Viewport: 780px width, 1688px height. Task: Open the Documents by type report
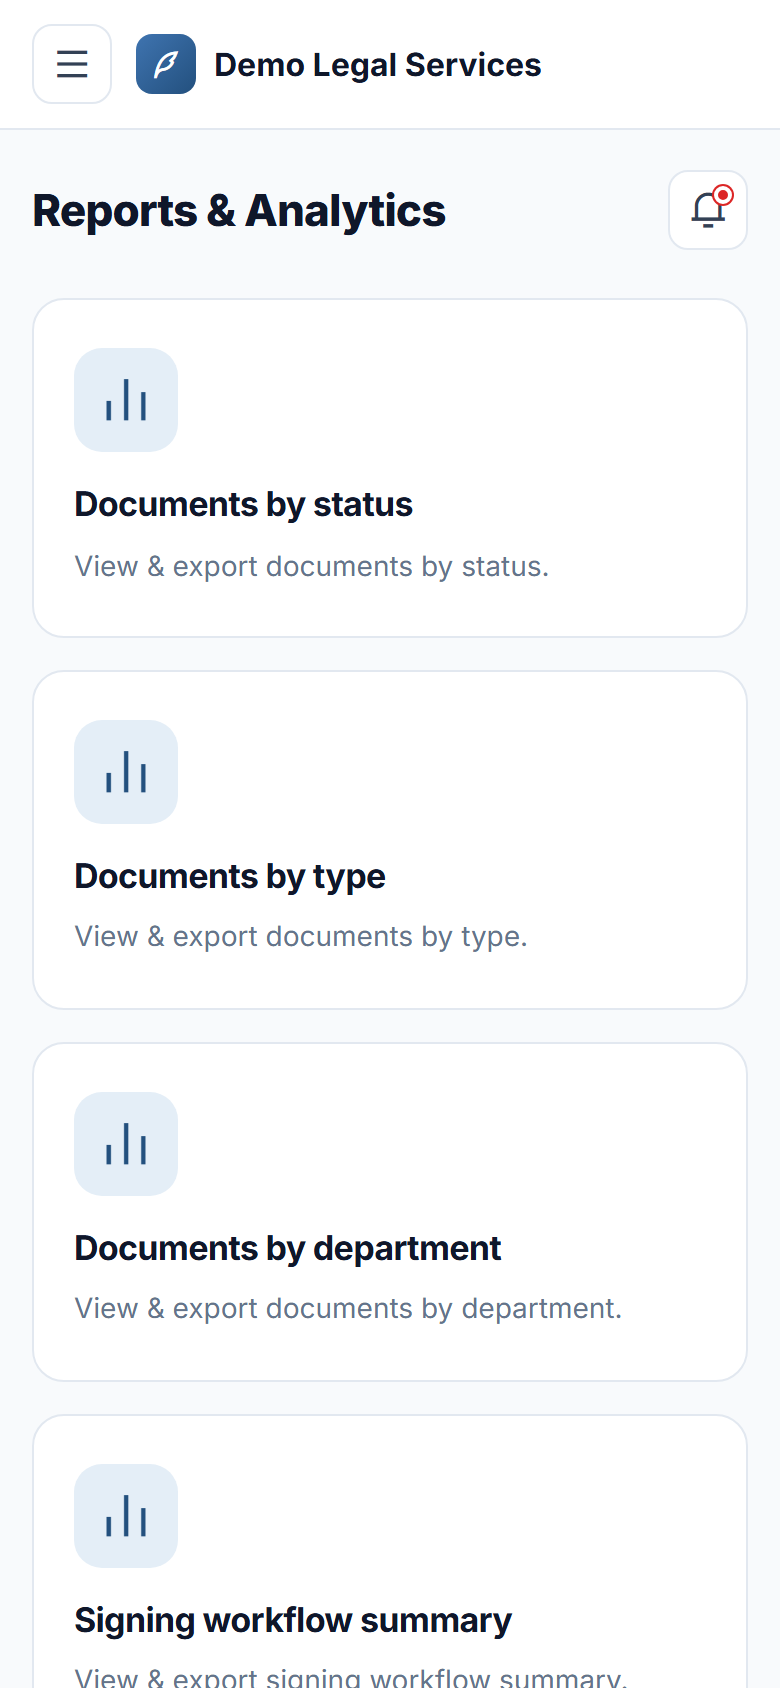(x=390, y=840)
